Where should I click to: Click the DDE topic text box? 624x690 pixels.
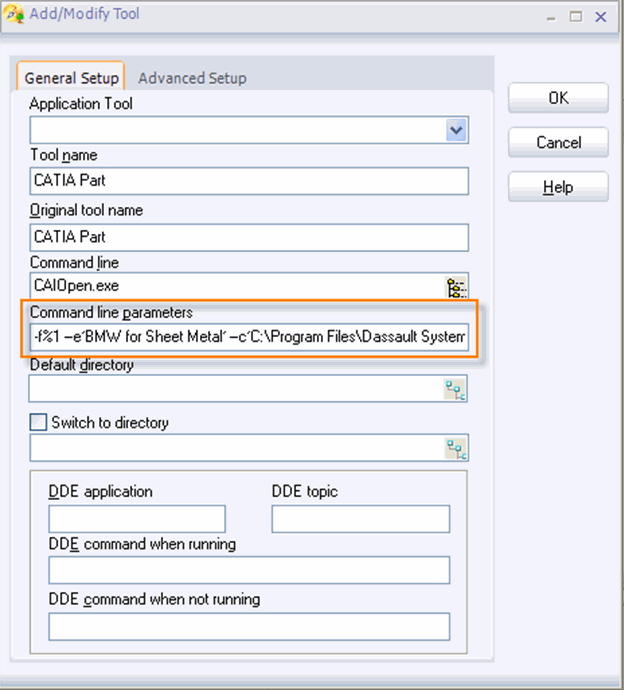pyautogui.click(x=360, y=519)
